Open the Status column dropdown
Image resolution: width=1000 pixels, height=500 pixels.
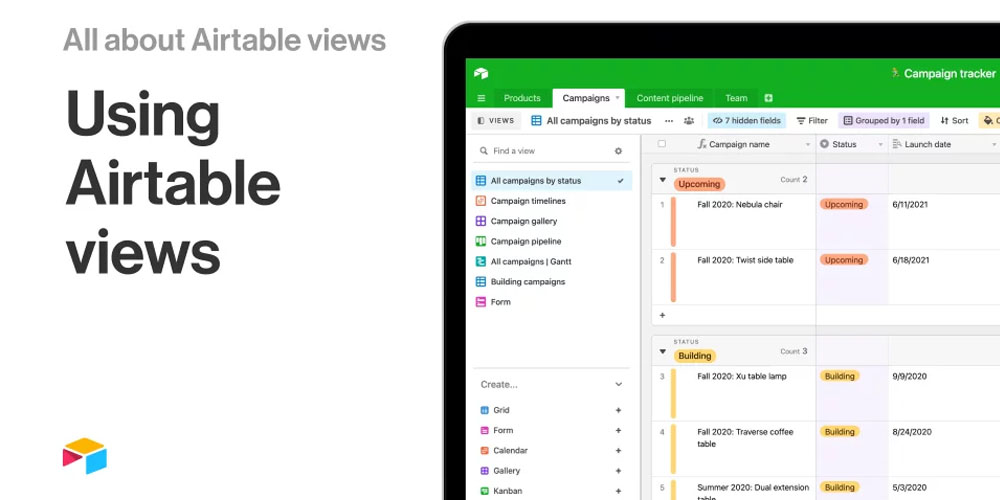[x=881, y=145]
